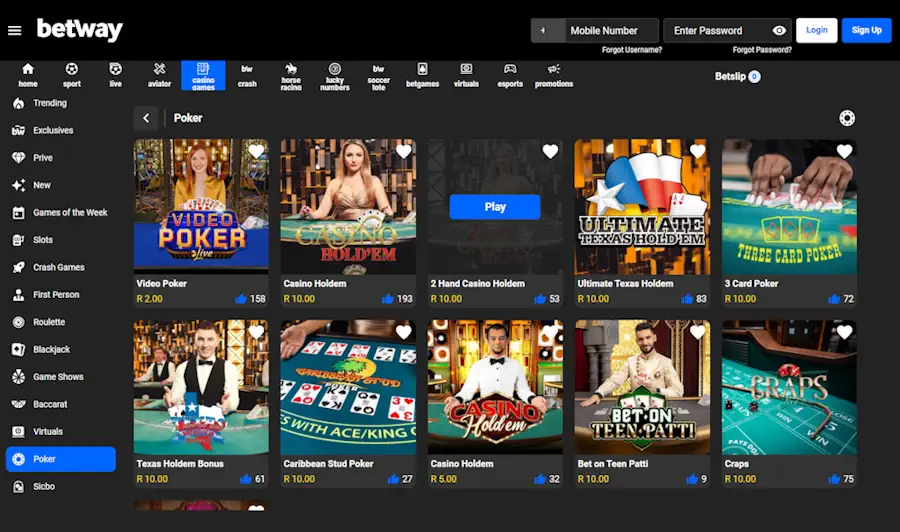Favorite Caribbean Stud Poker
The width and height of the screenshot is (900, 532).
click(x=404, y=332)
